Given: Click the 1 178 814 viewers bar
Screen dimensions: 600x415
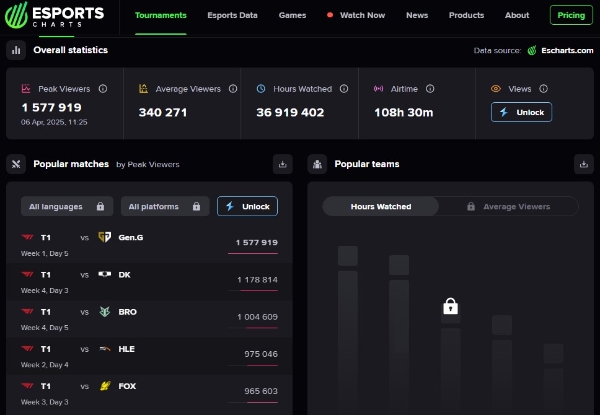Looking at the screenshot, I should point(253,290).
